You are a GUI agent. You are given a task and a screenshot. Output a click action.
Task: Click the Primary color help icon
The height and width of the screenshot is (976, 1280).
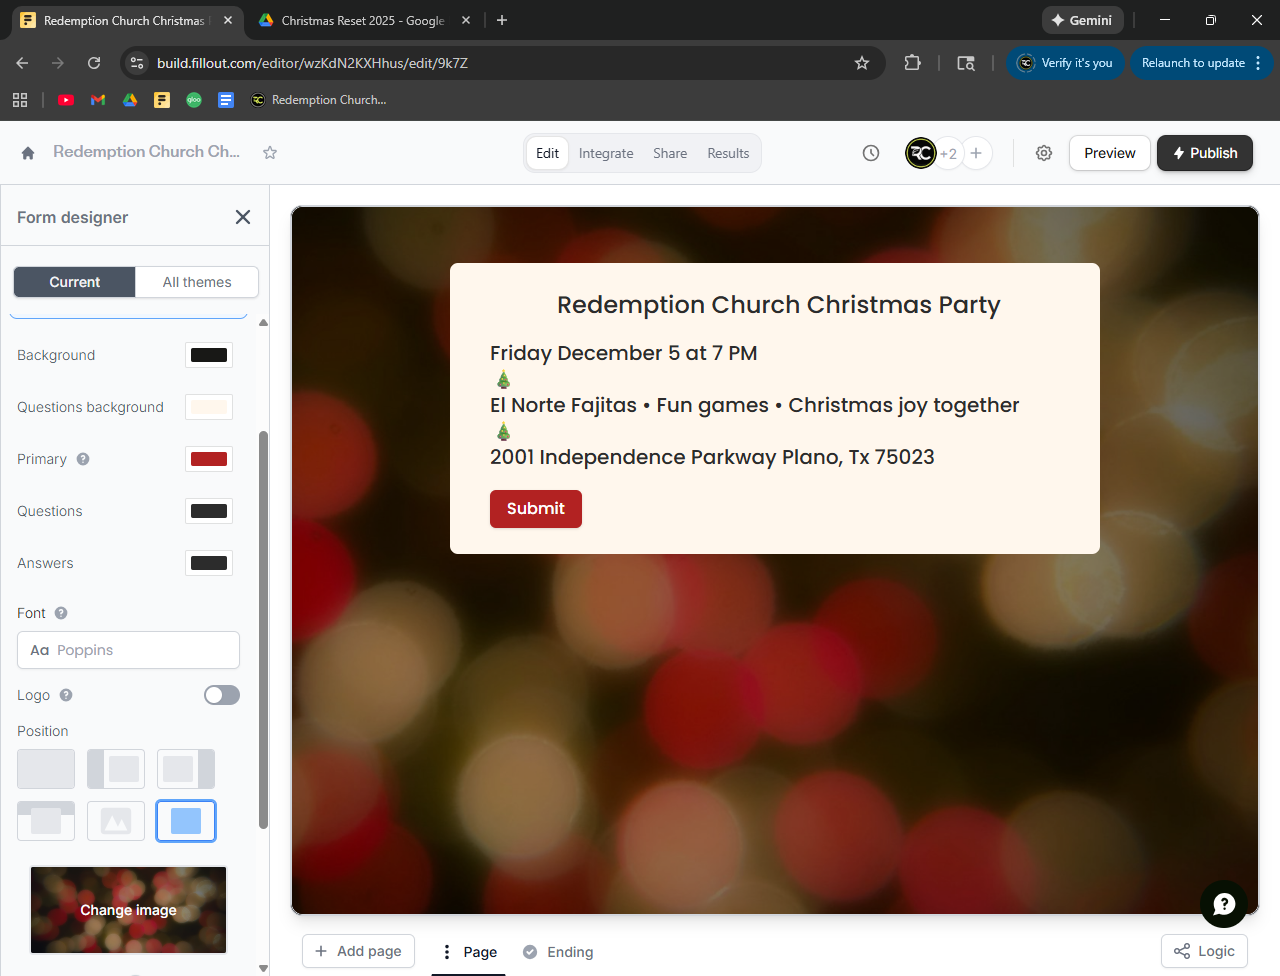(83, 459)
